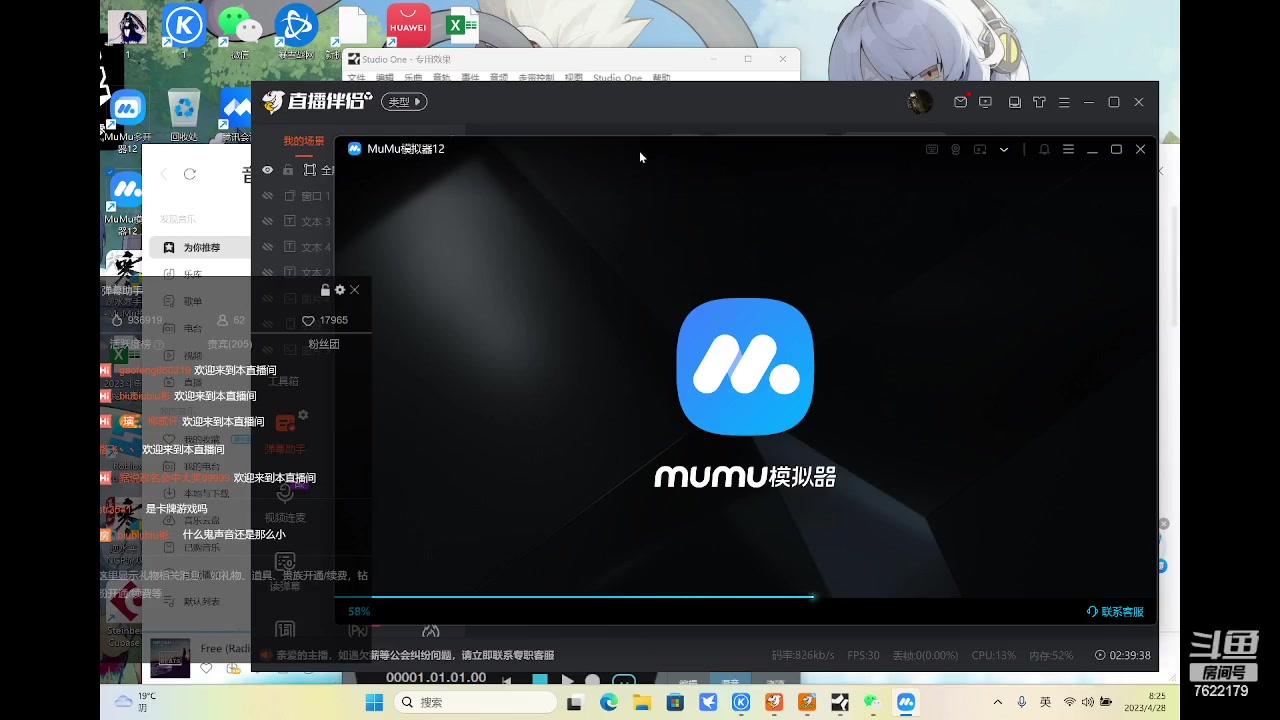Toggle visibility of the 窗口 1 source
The height and width of the screenshot is (720, 1280).
268,195
